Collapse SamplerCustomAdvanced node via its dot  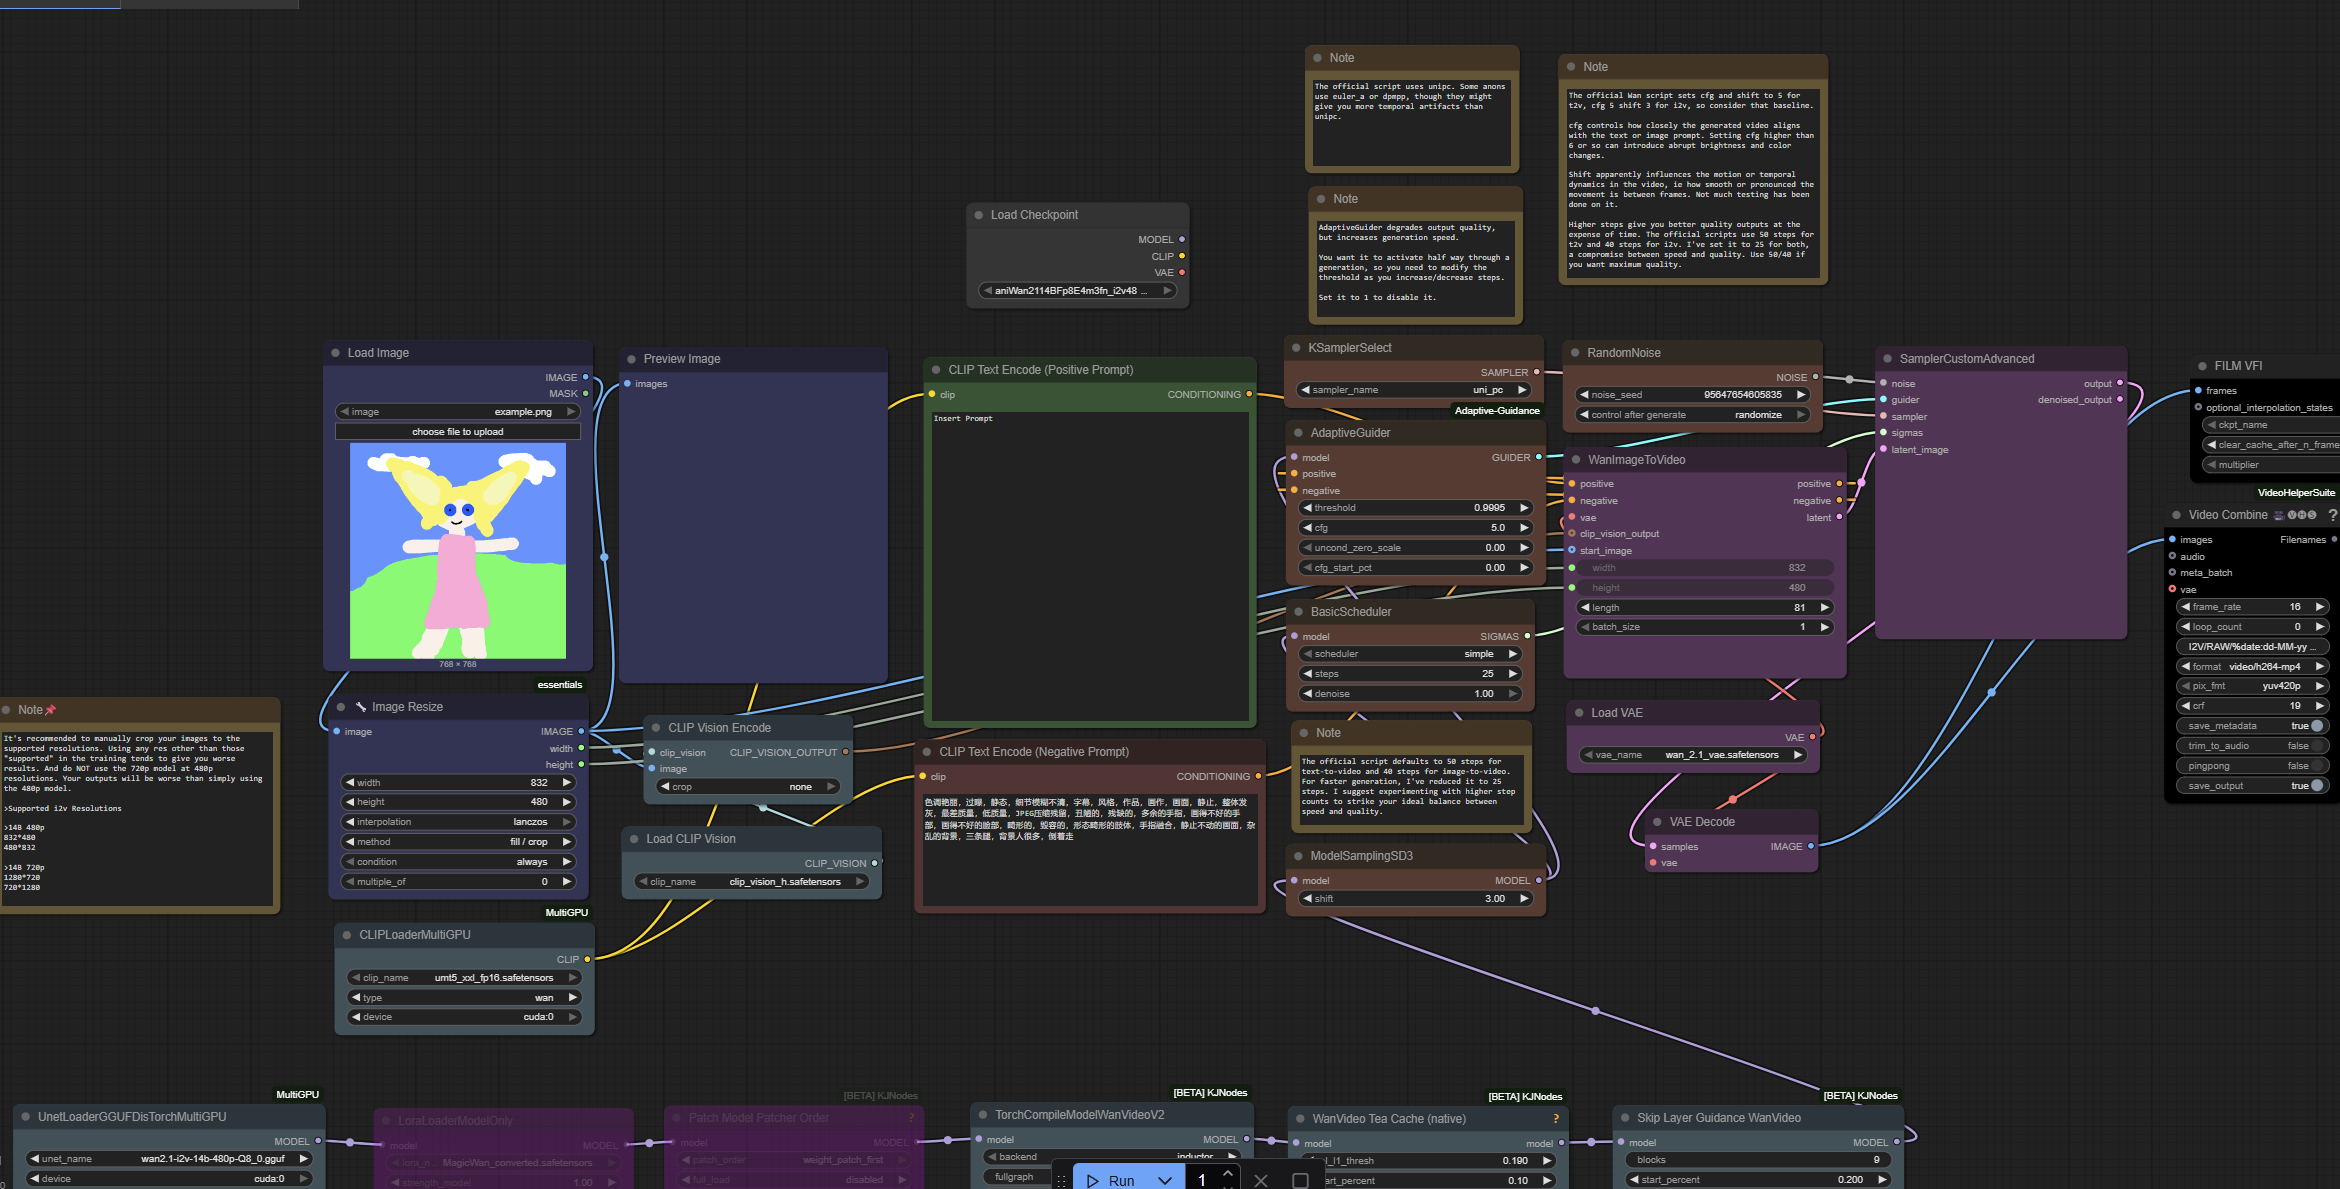[1887, 359]
